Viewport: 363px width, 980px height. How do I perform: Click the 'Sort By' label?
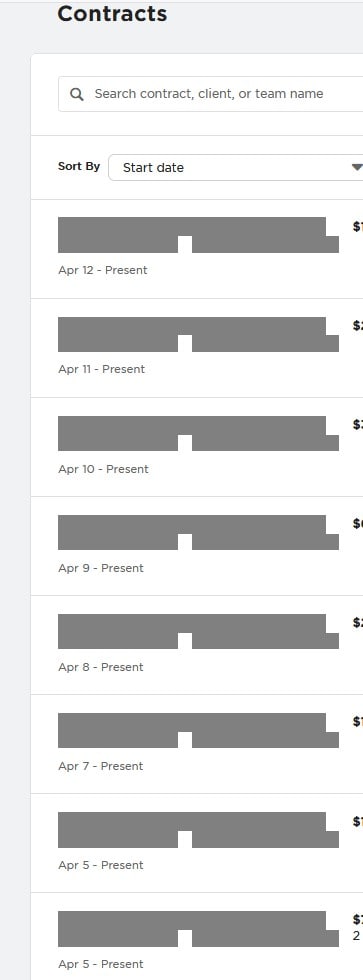point(79,166)
